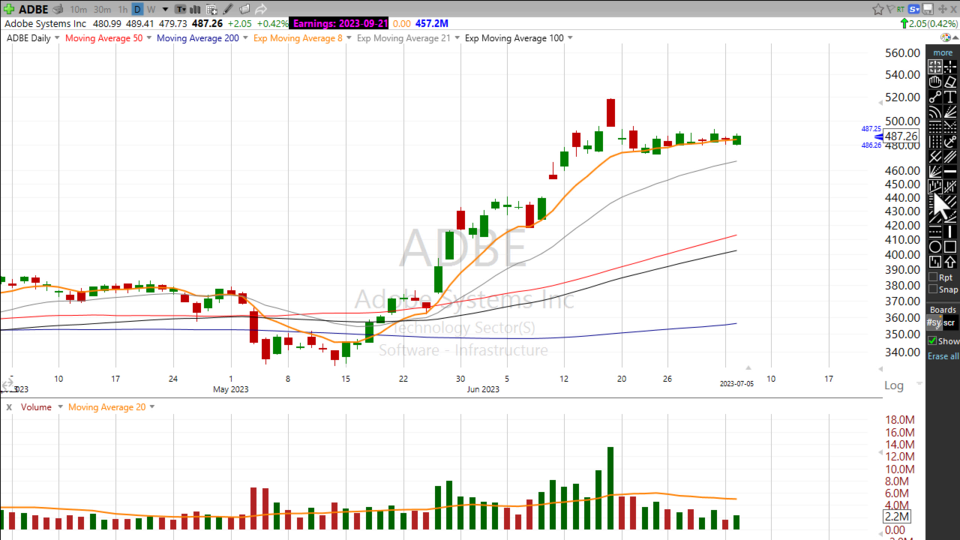
Task: Select the rectangle shape drawing tool
Action: (950, 246)
